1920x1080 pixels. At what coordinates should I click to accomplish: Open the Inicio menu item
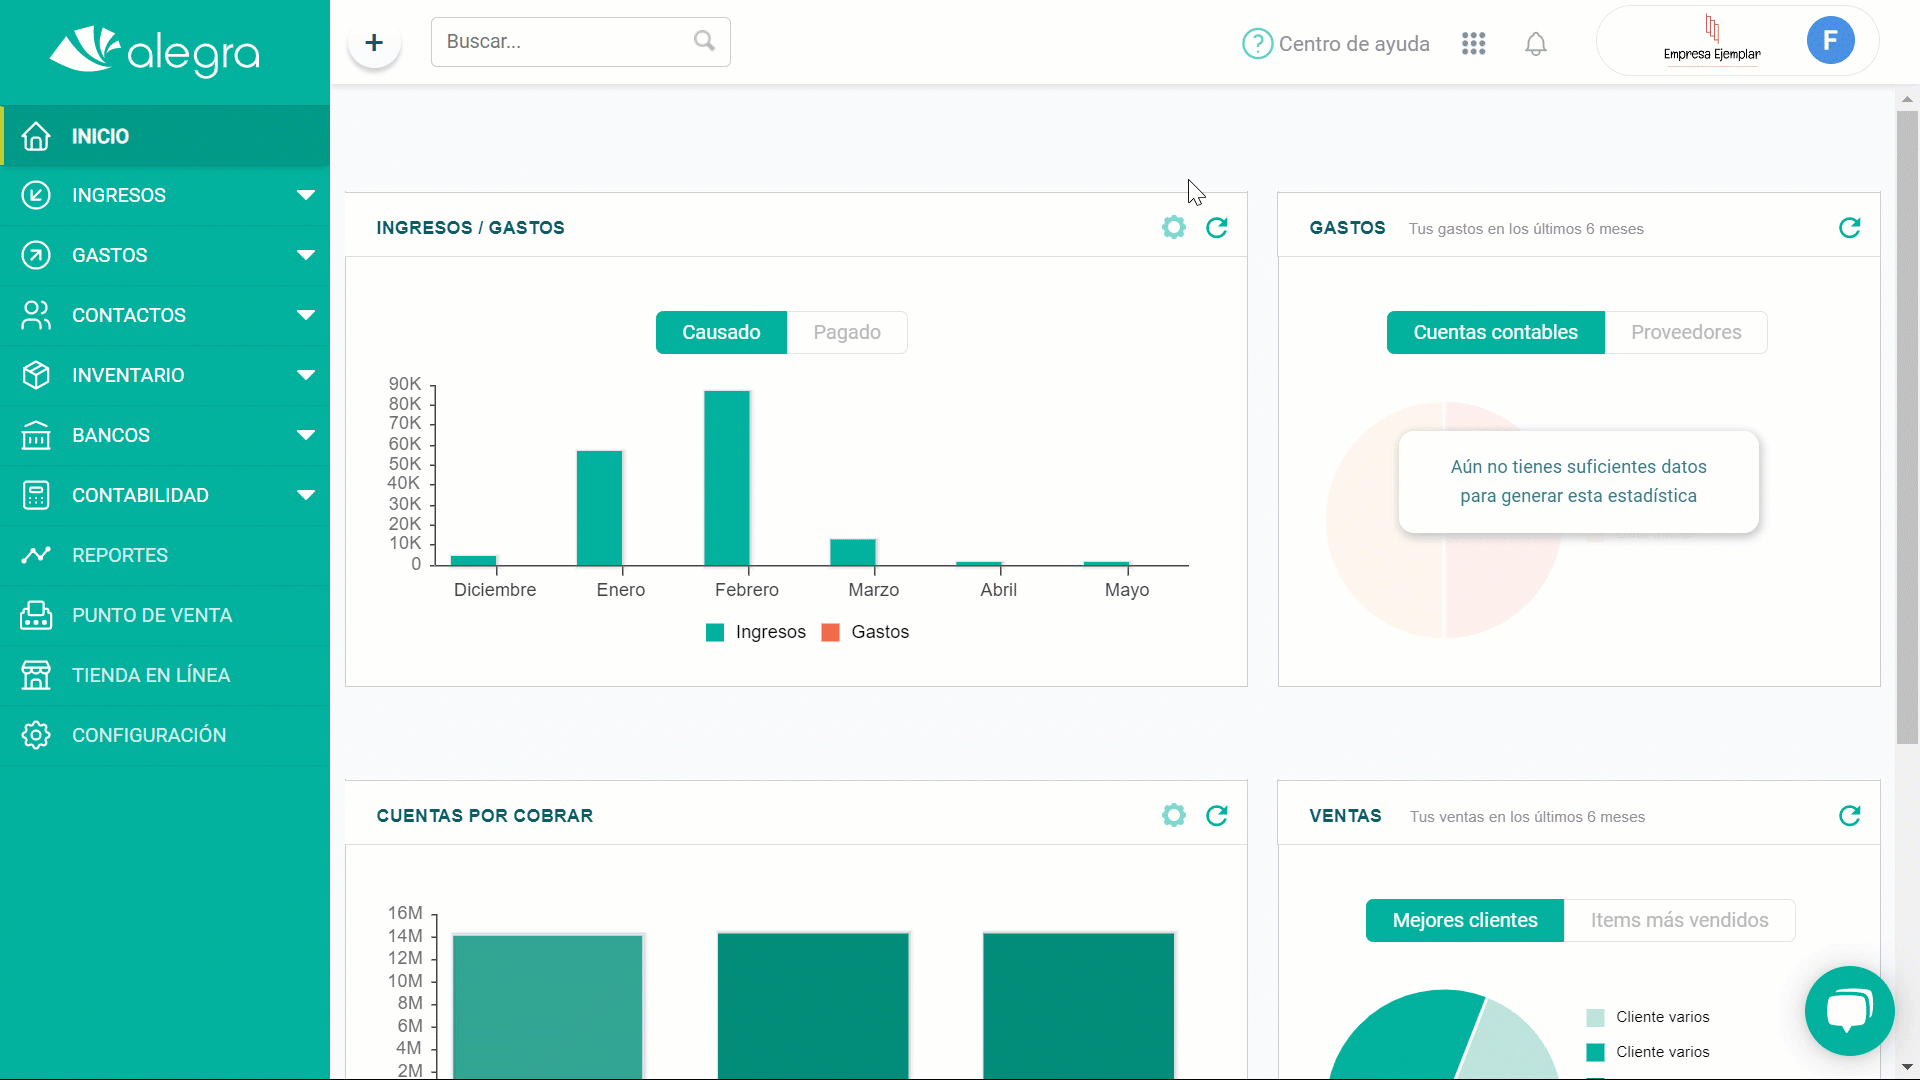pos(165,136)
